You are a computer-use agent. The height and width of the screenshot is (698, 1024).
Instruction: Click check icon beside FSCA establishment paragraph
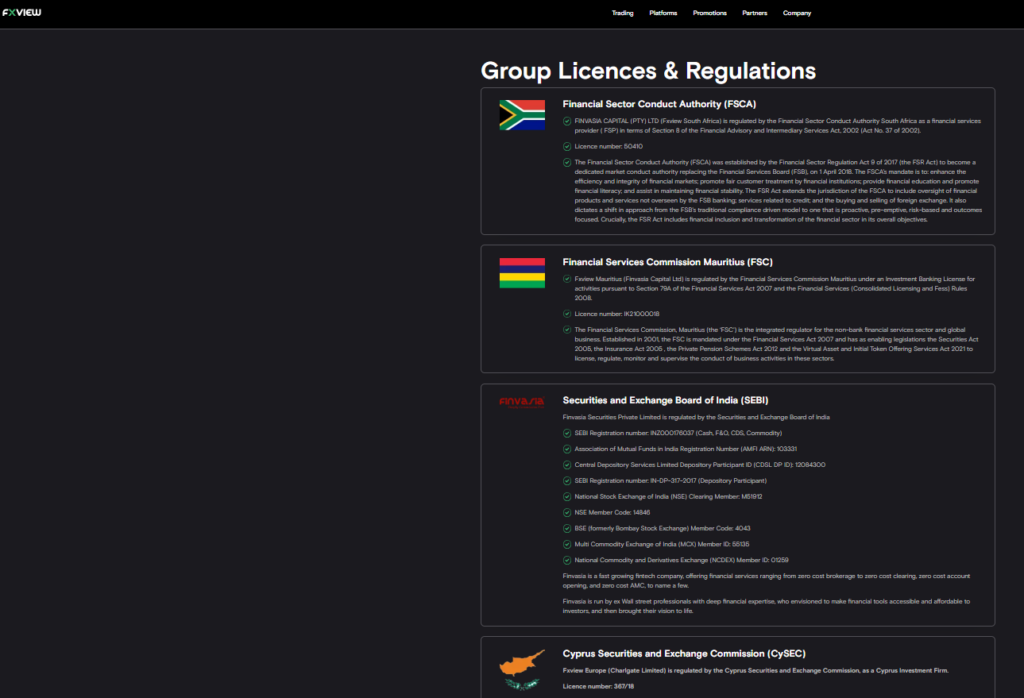click(567, 163)
